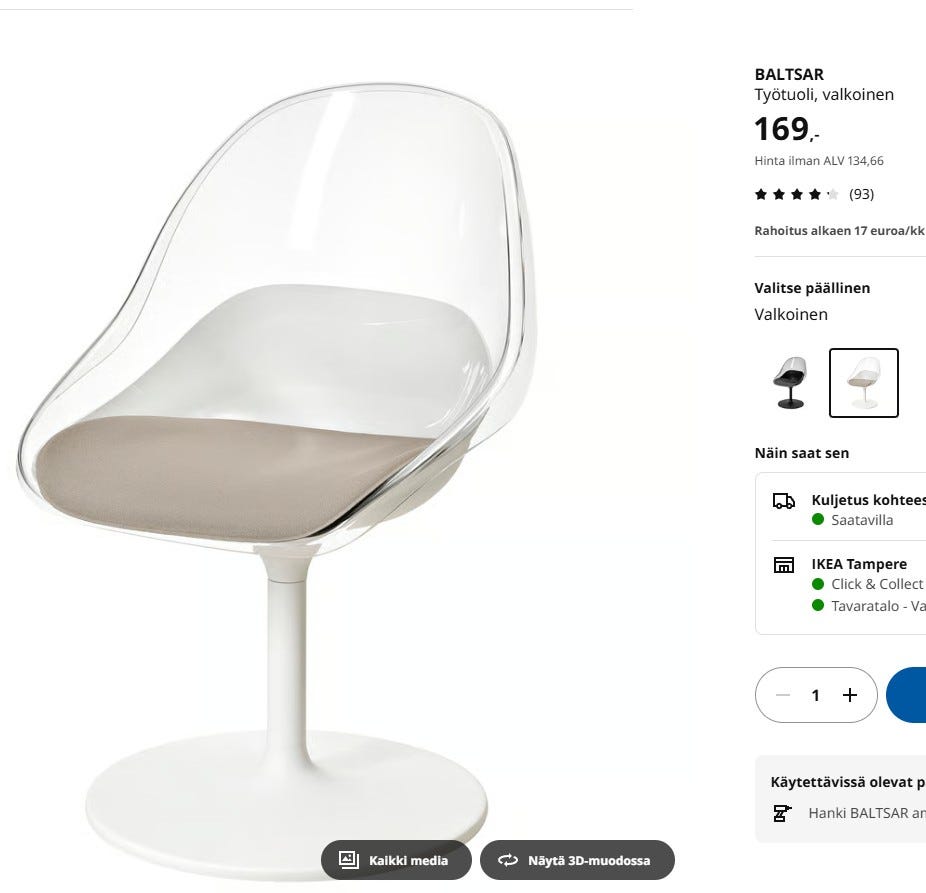Click the IKEA Tampere store icon
Viewport: 926px width, 893px height.
pyautogui.click(x=784, y=565)
